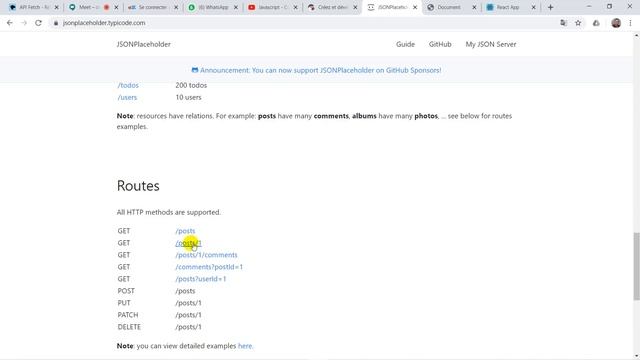Open the GET /posts route link

185,231
